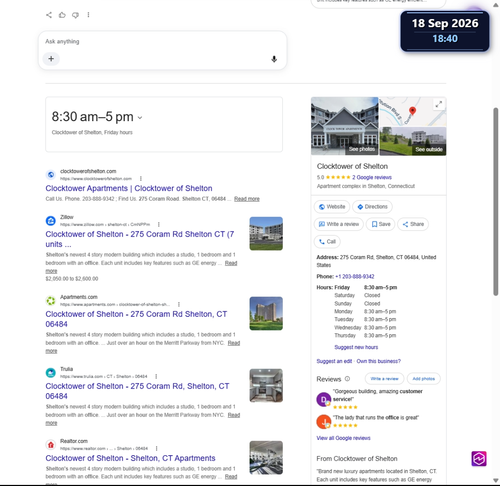
Task: Open options menu for Realtor.com result
Action: [x=156, y=448]
